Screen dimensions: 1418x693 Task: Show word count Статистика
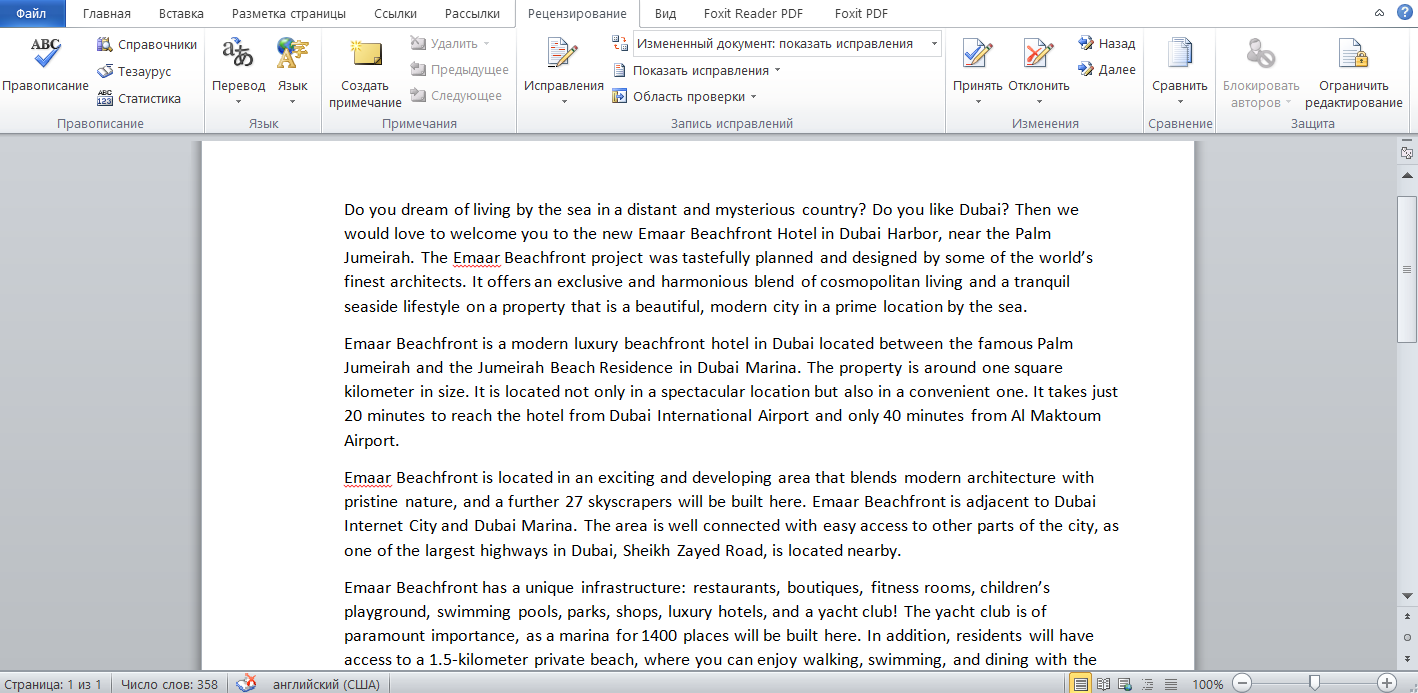(x=139, y=98)
